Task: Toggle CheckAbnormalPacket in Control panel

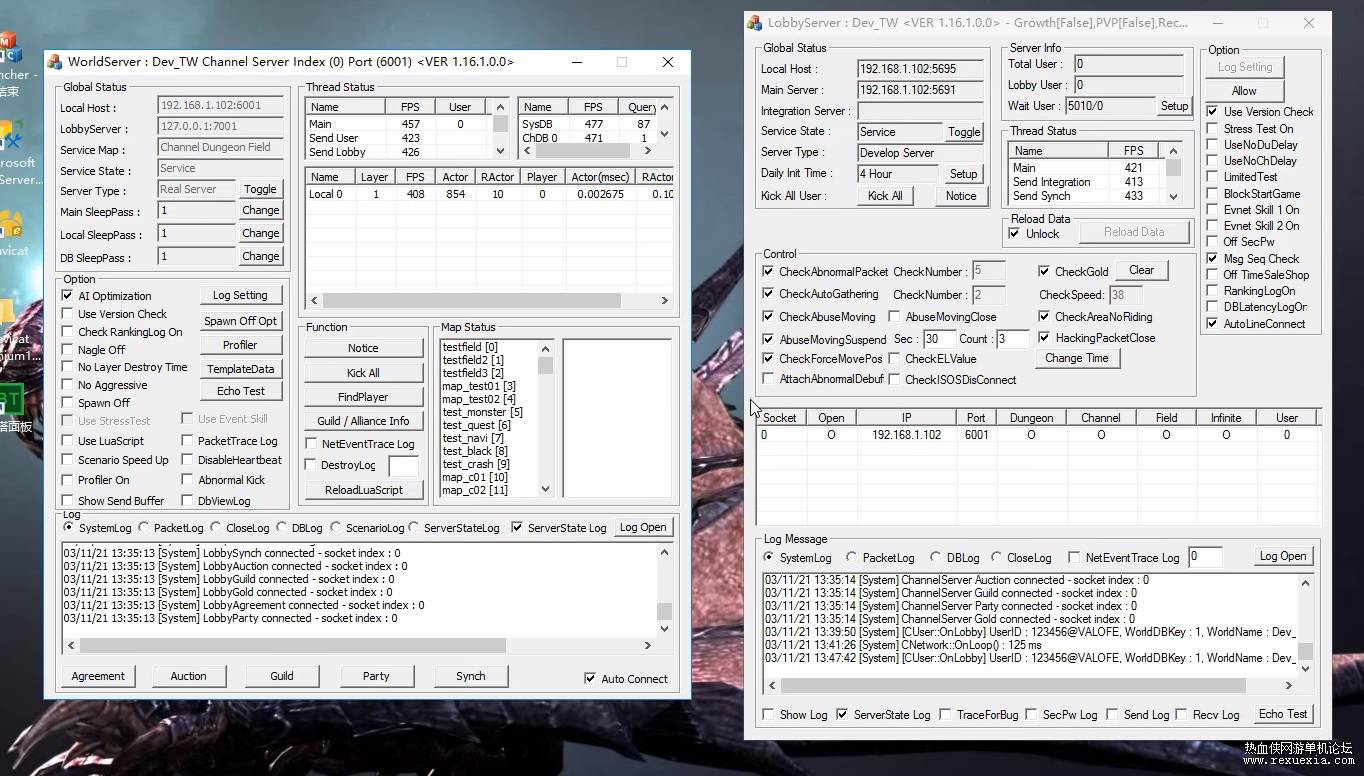Action: [768, 272]
